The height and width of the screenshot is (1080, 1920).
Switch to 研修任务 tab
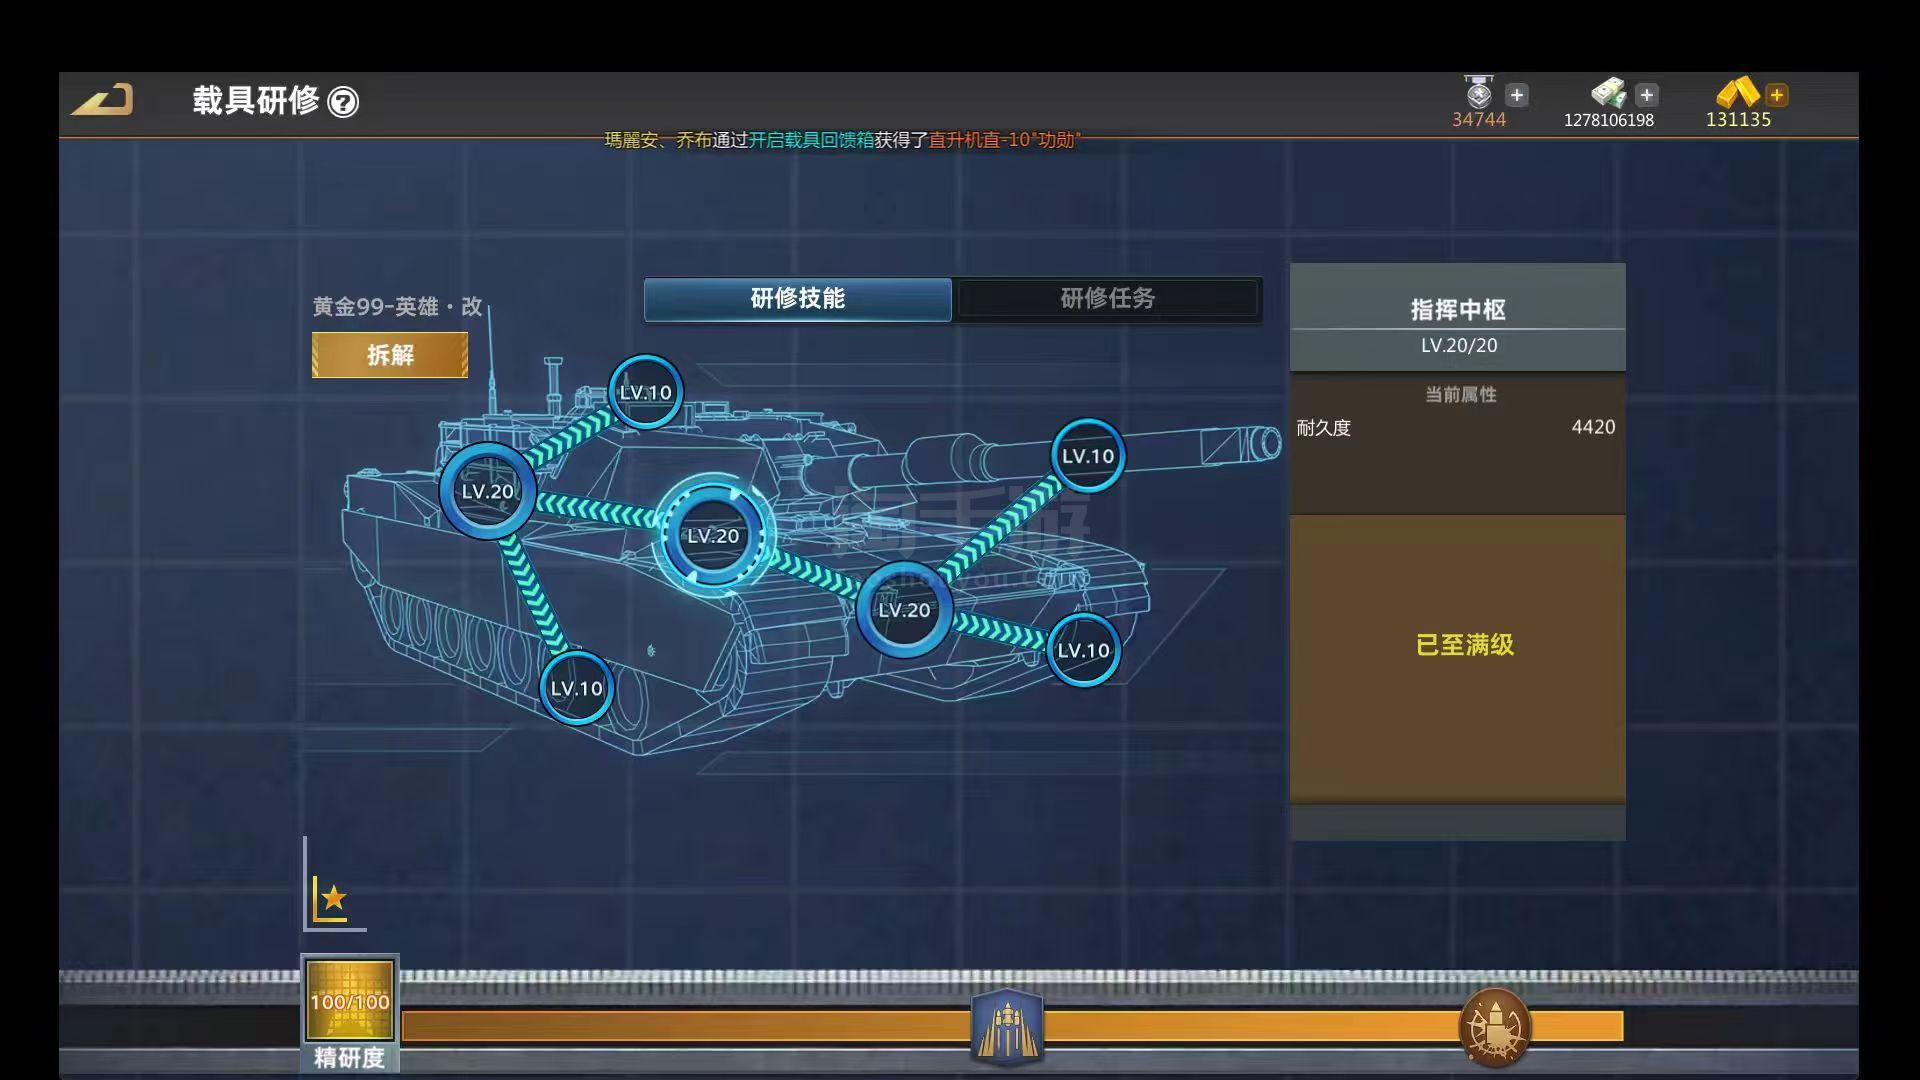pyautogui.click(x=1107, y=299)
